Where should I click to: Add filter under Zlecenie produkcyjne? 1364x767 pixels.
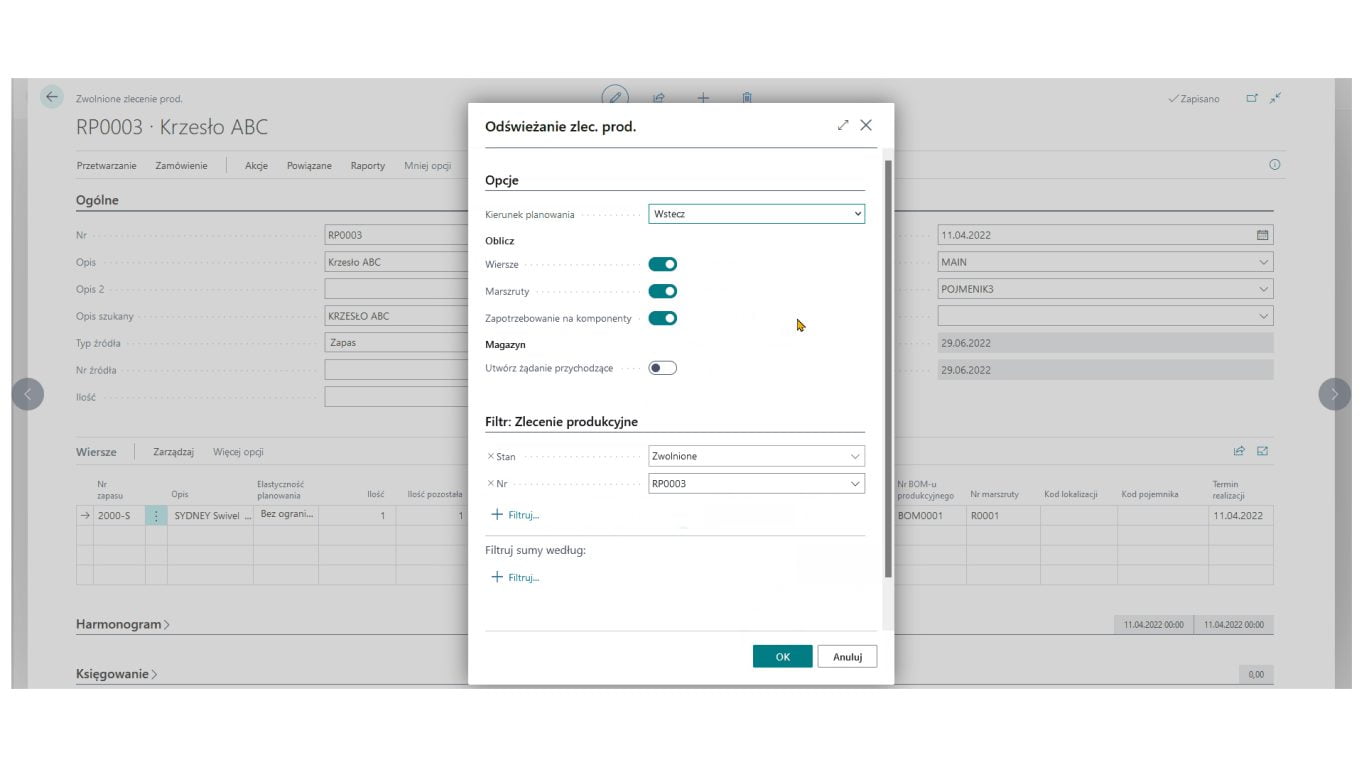516,515
